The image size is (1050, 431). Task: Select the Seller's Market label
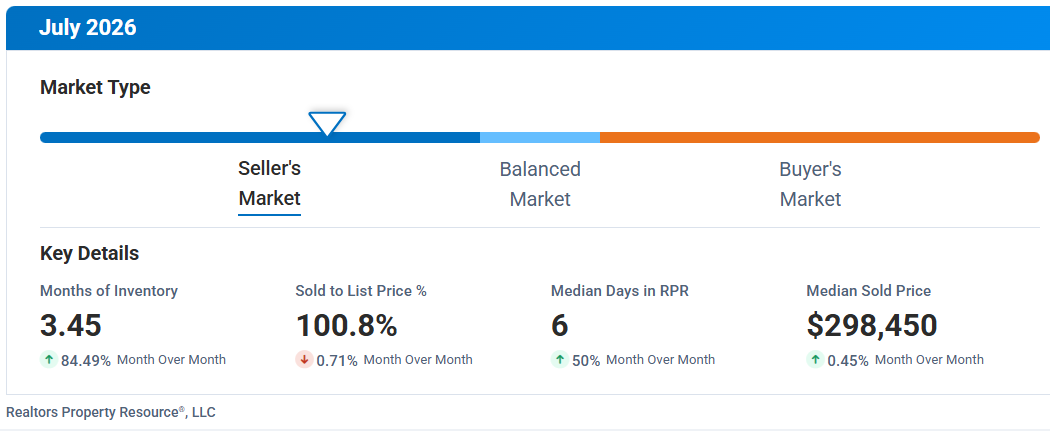coord(269,184)
